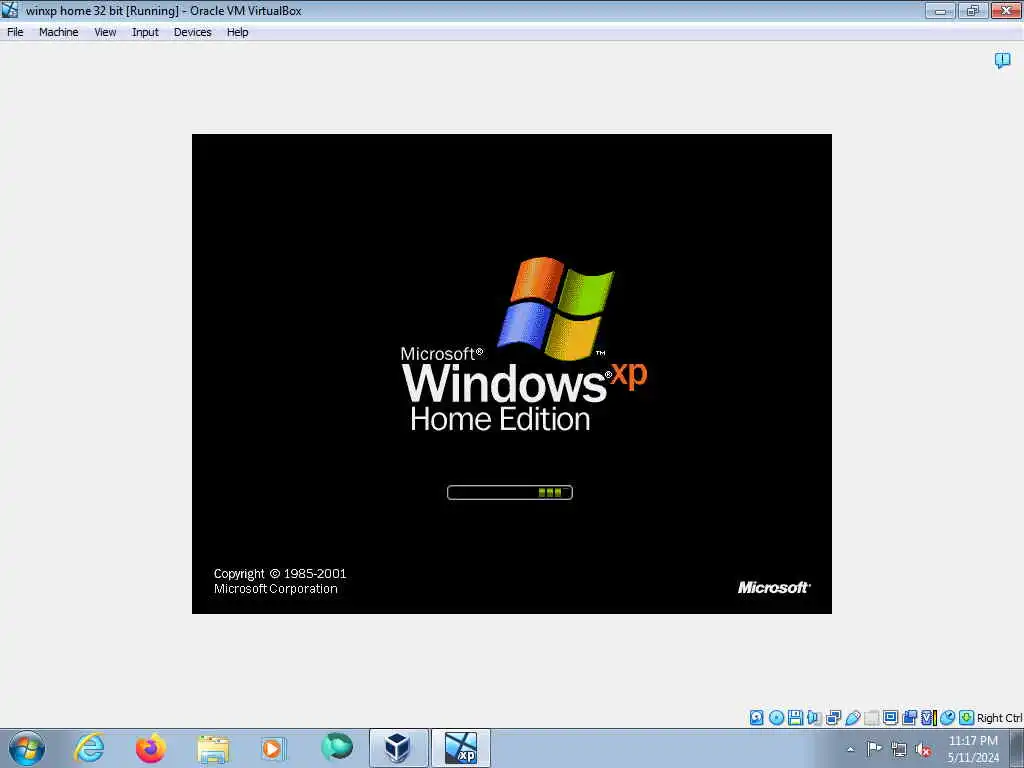Close the VirtualBox VM window
This screenshot has width=1024, height=768.
(x=1006, y=10)
